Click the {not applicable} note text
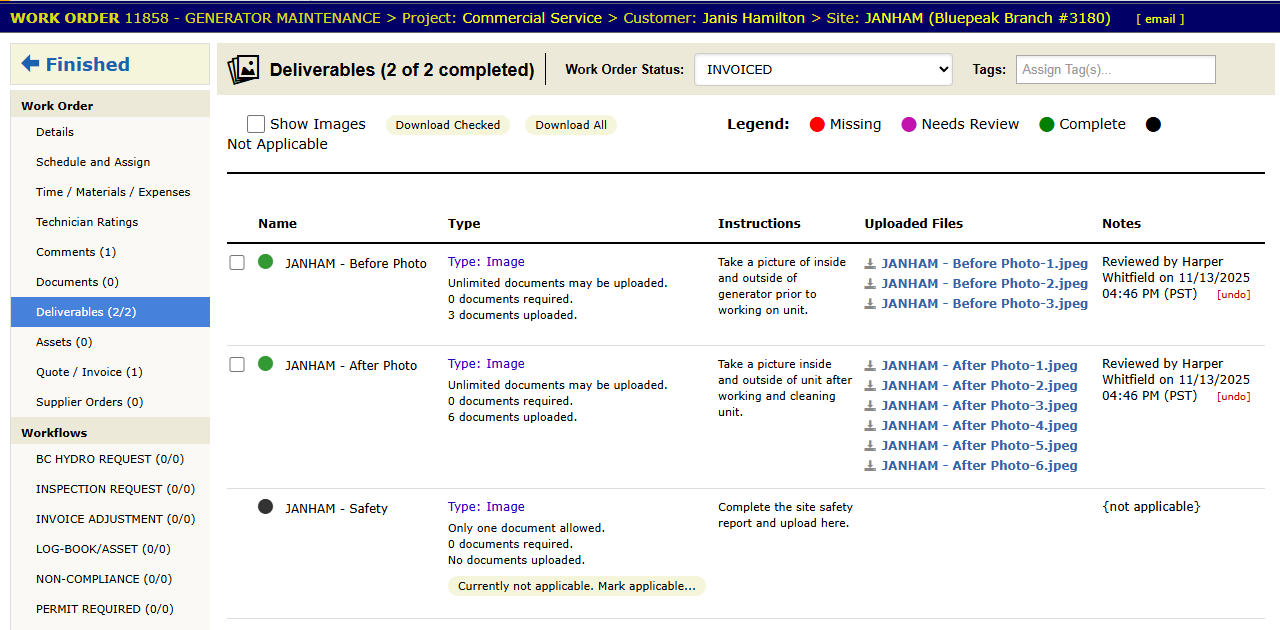The image size is (1280, 630). click(x=1151, y=507)
